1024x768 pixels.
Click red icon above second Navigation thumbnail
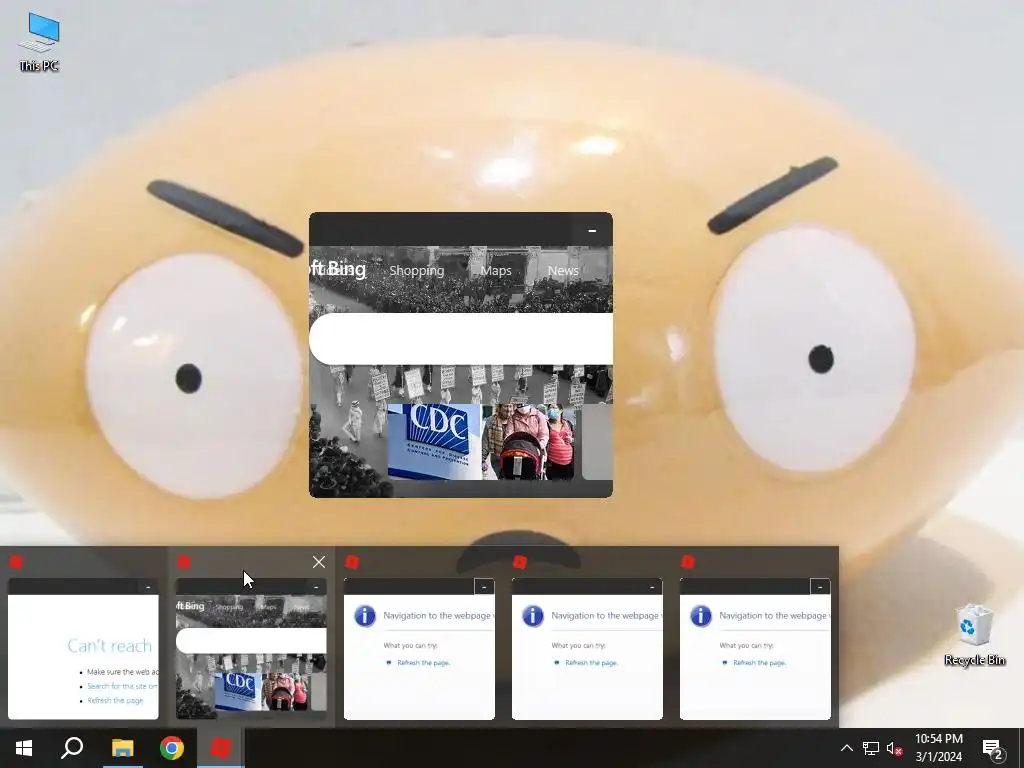[520, 562]
